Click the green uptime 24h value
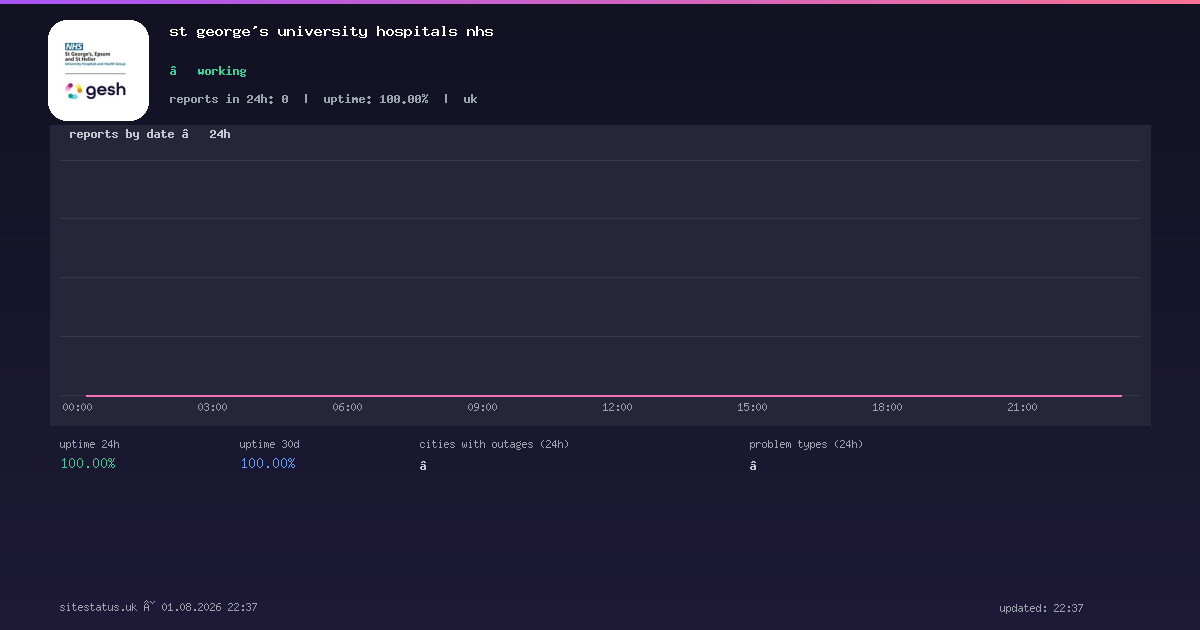 (x=88, y=463)
